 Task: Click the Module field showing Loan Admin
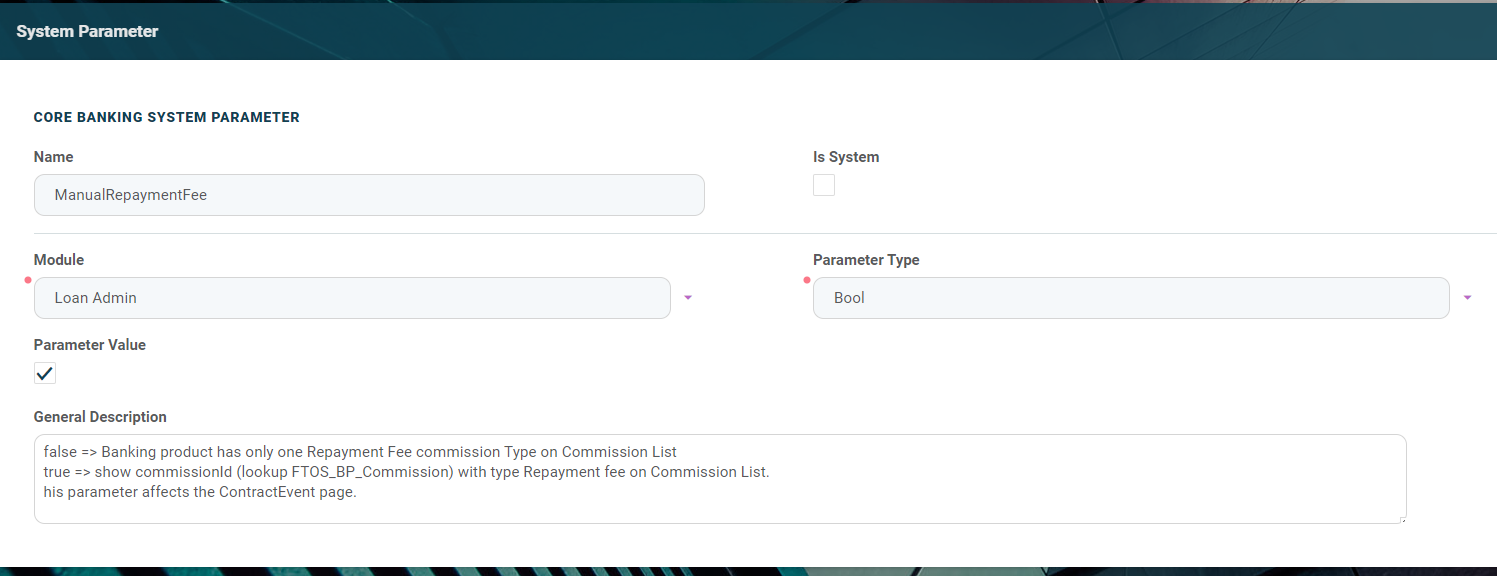point(351,298)
